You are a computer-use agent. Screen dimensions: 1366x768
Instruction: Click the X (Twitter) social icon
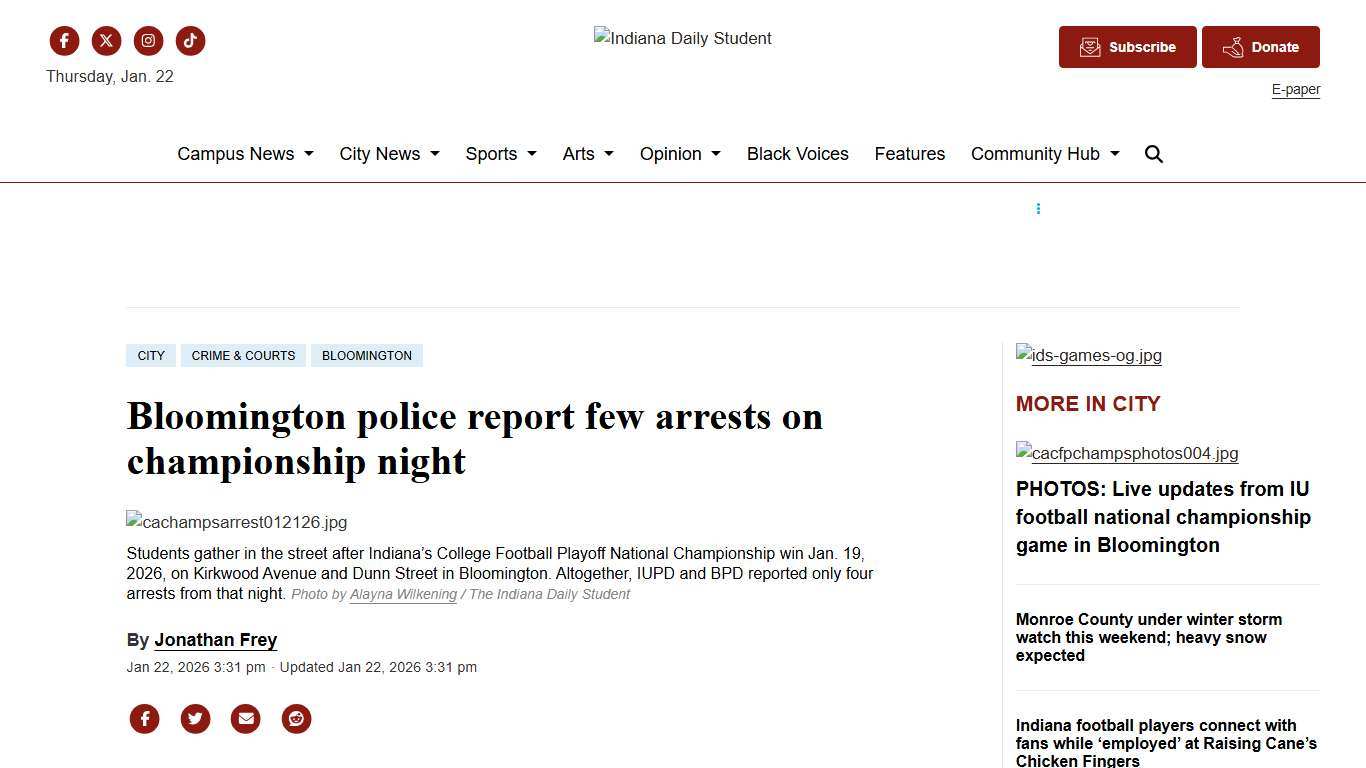coord(106,41)
